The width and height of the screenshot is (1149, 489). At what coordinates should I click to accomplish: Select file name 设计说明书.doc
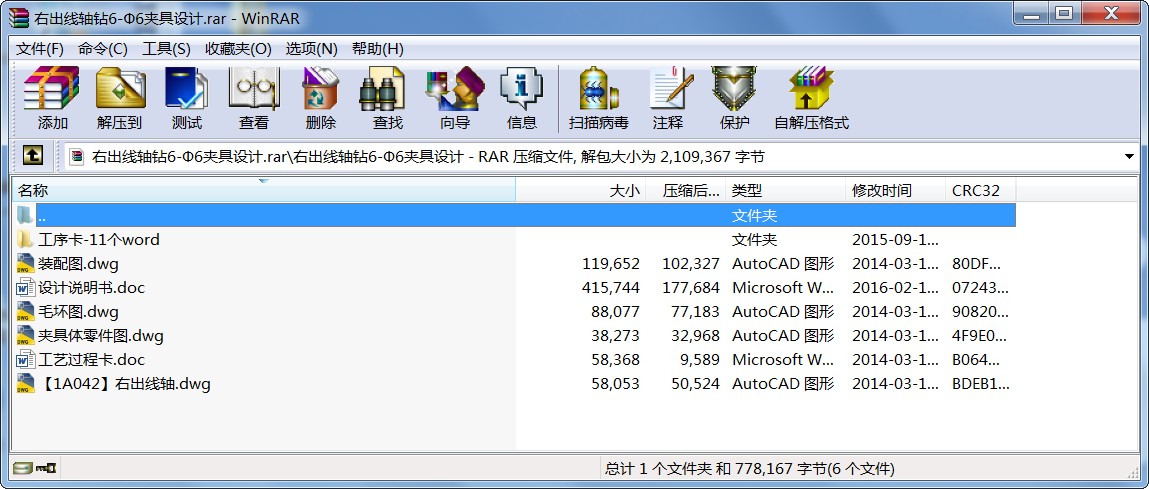[92, 287]
